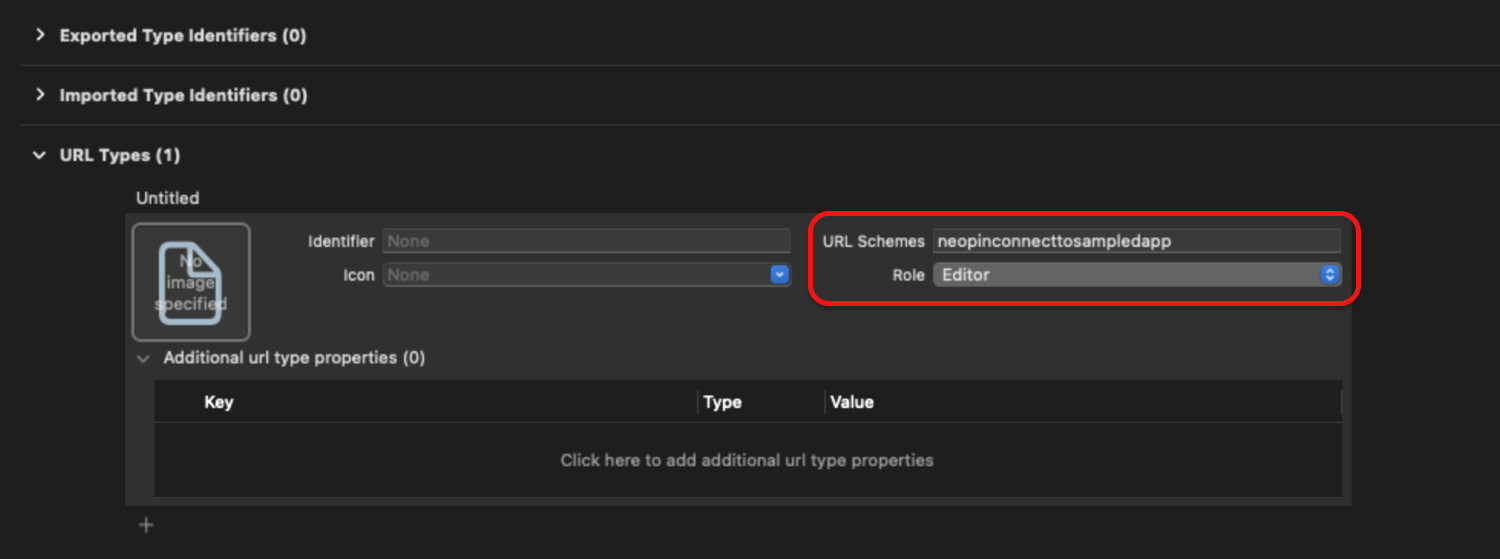Viewport: 1500px width, 559px height.
Task: Click the URL Schemes text field
Action: (1136, 241)
